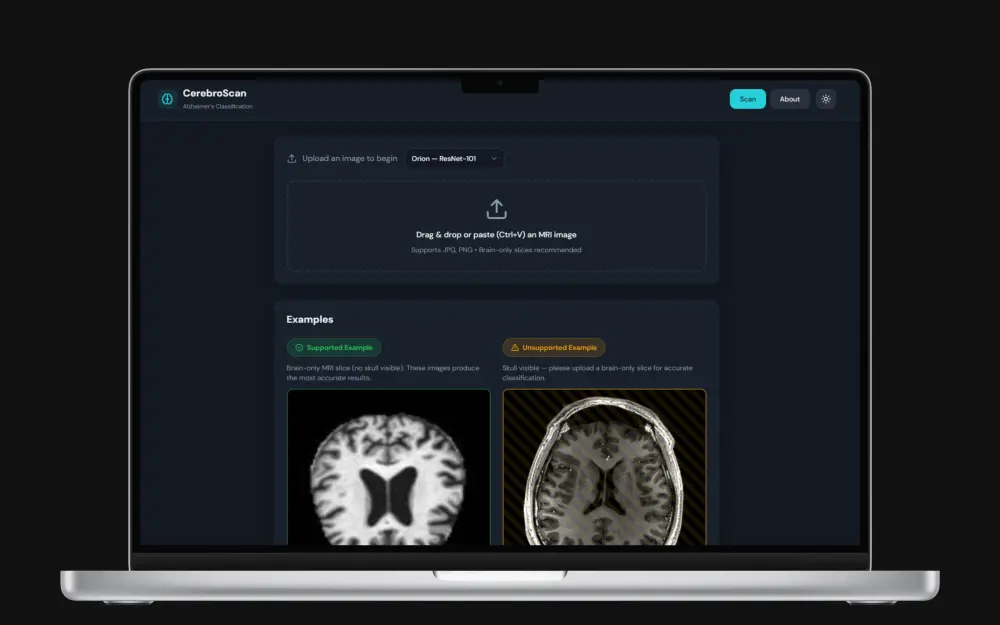The image size is (1000, 625).
Task: Expand the model selector chevron
Action: pos(492,158)
